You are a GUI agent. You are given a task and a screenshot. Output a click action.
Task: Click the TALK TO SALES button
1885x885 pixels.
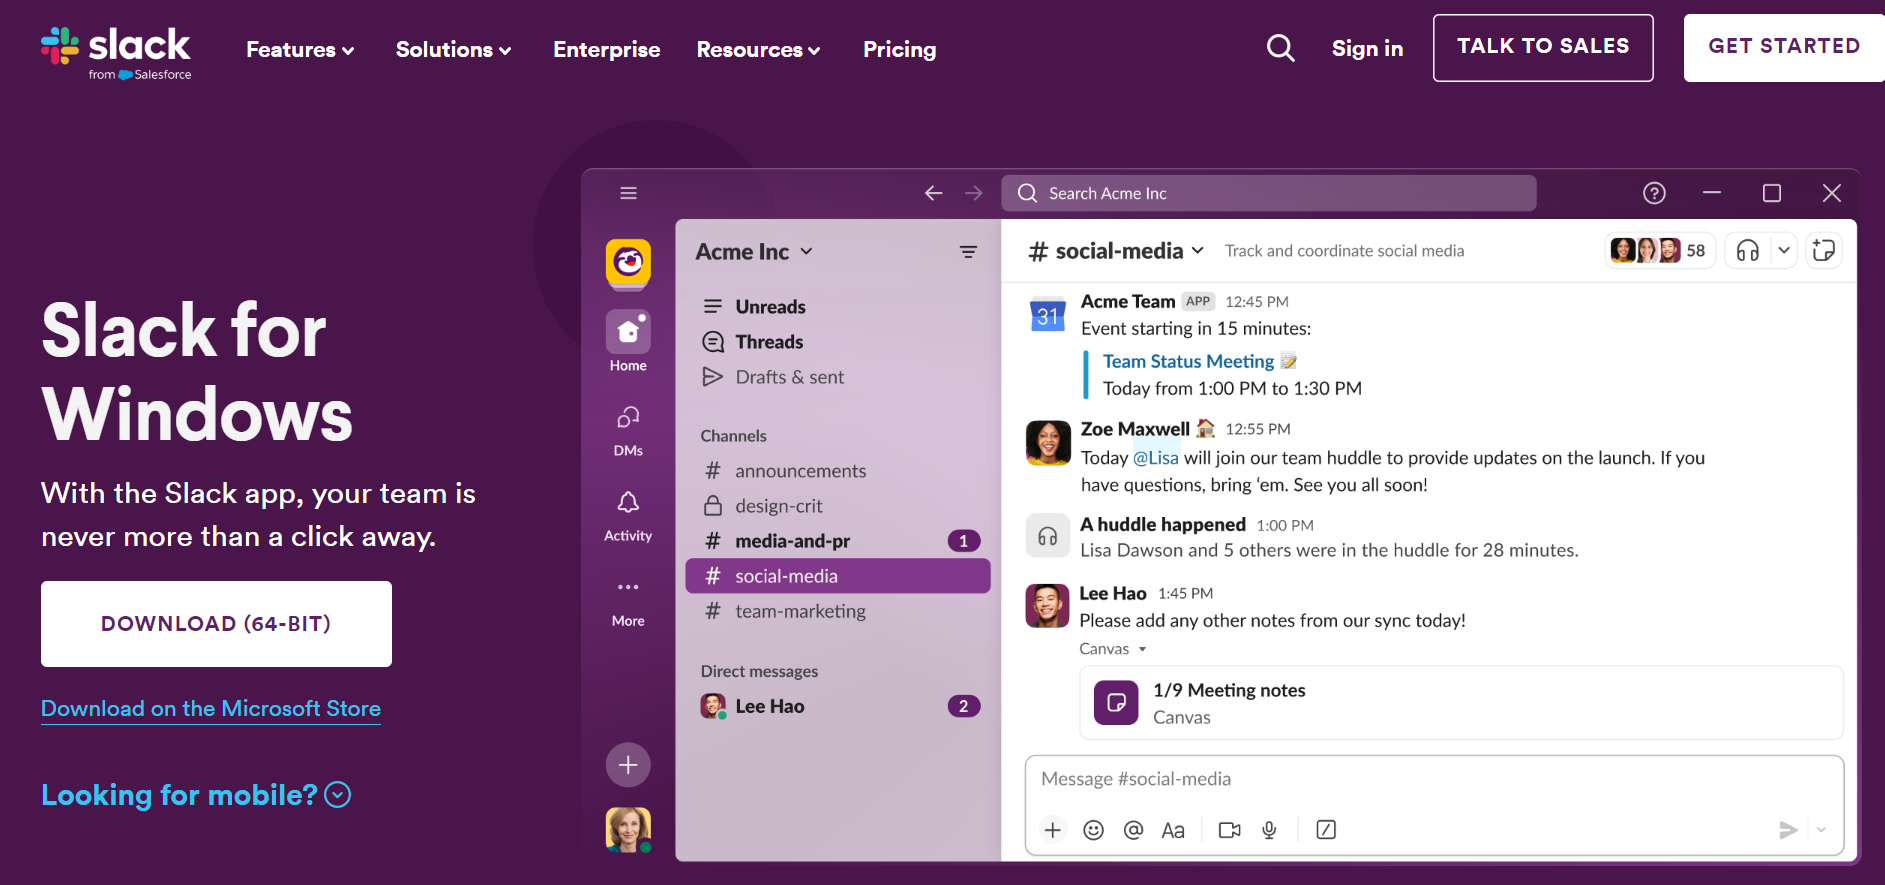(x=1543, y=47)
